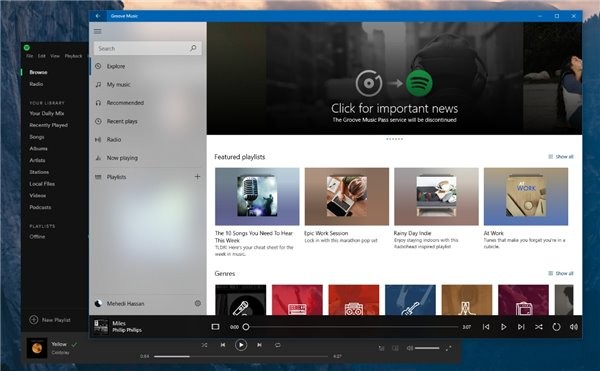Mute Spotify with the speaker icon
Viewport: 600px width, 371px height.
409,348
